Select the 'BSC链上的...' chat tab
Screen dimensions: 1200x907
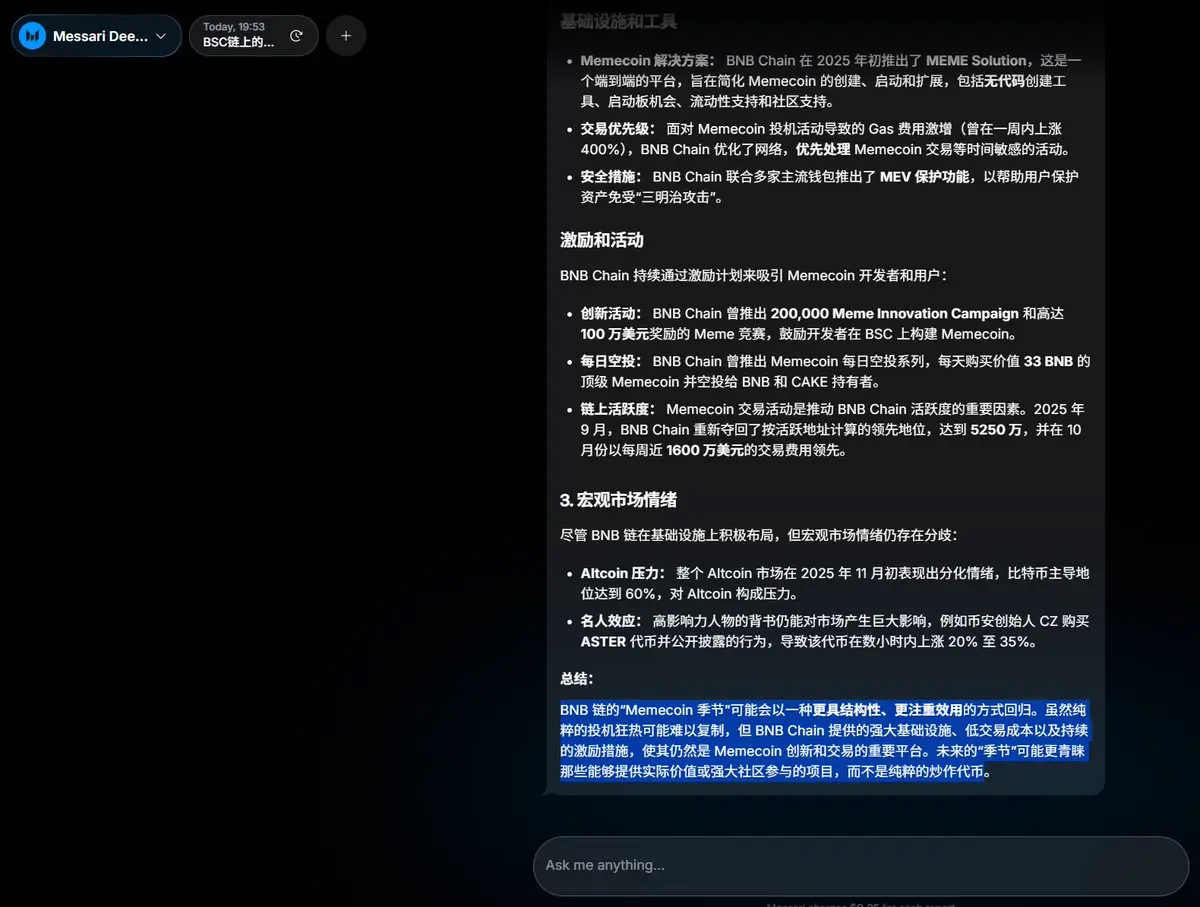[253, 36]
